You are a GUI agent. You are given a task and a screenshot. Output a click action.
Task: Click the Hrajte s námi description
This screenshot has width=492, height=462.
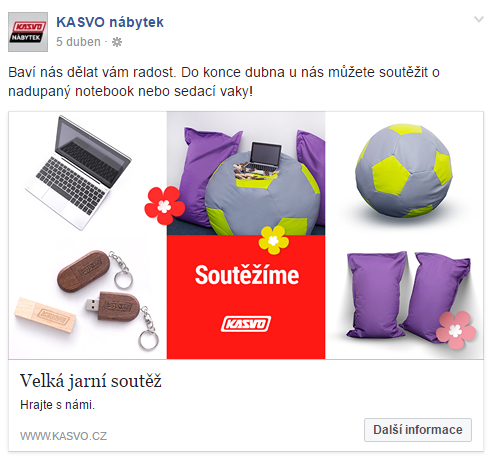pyautogui.click(x=57, y=405)
